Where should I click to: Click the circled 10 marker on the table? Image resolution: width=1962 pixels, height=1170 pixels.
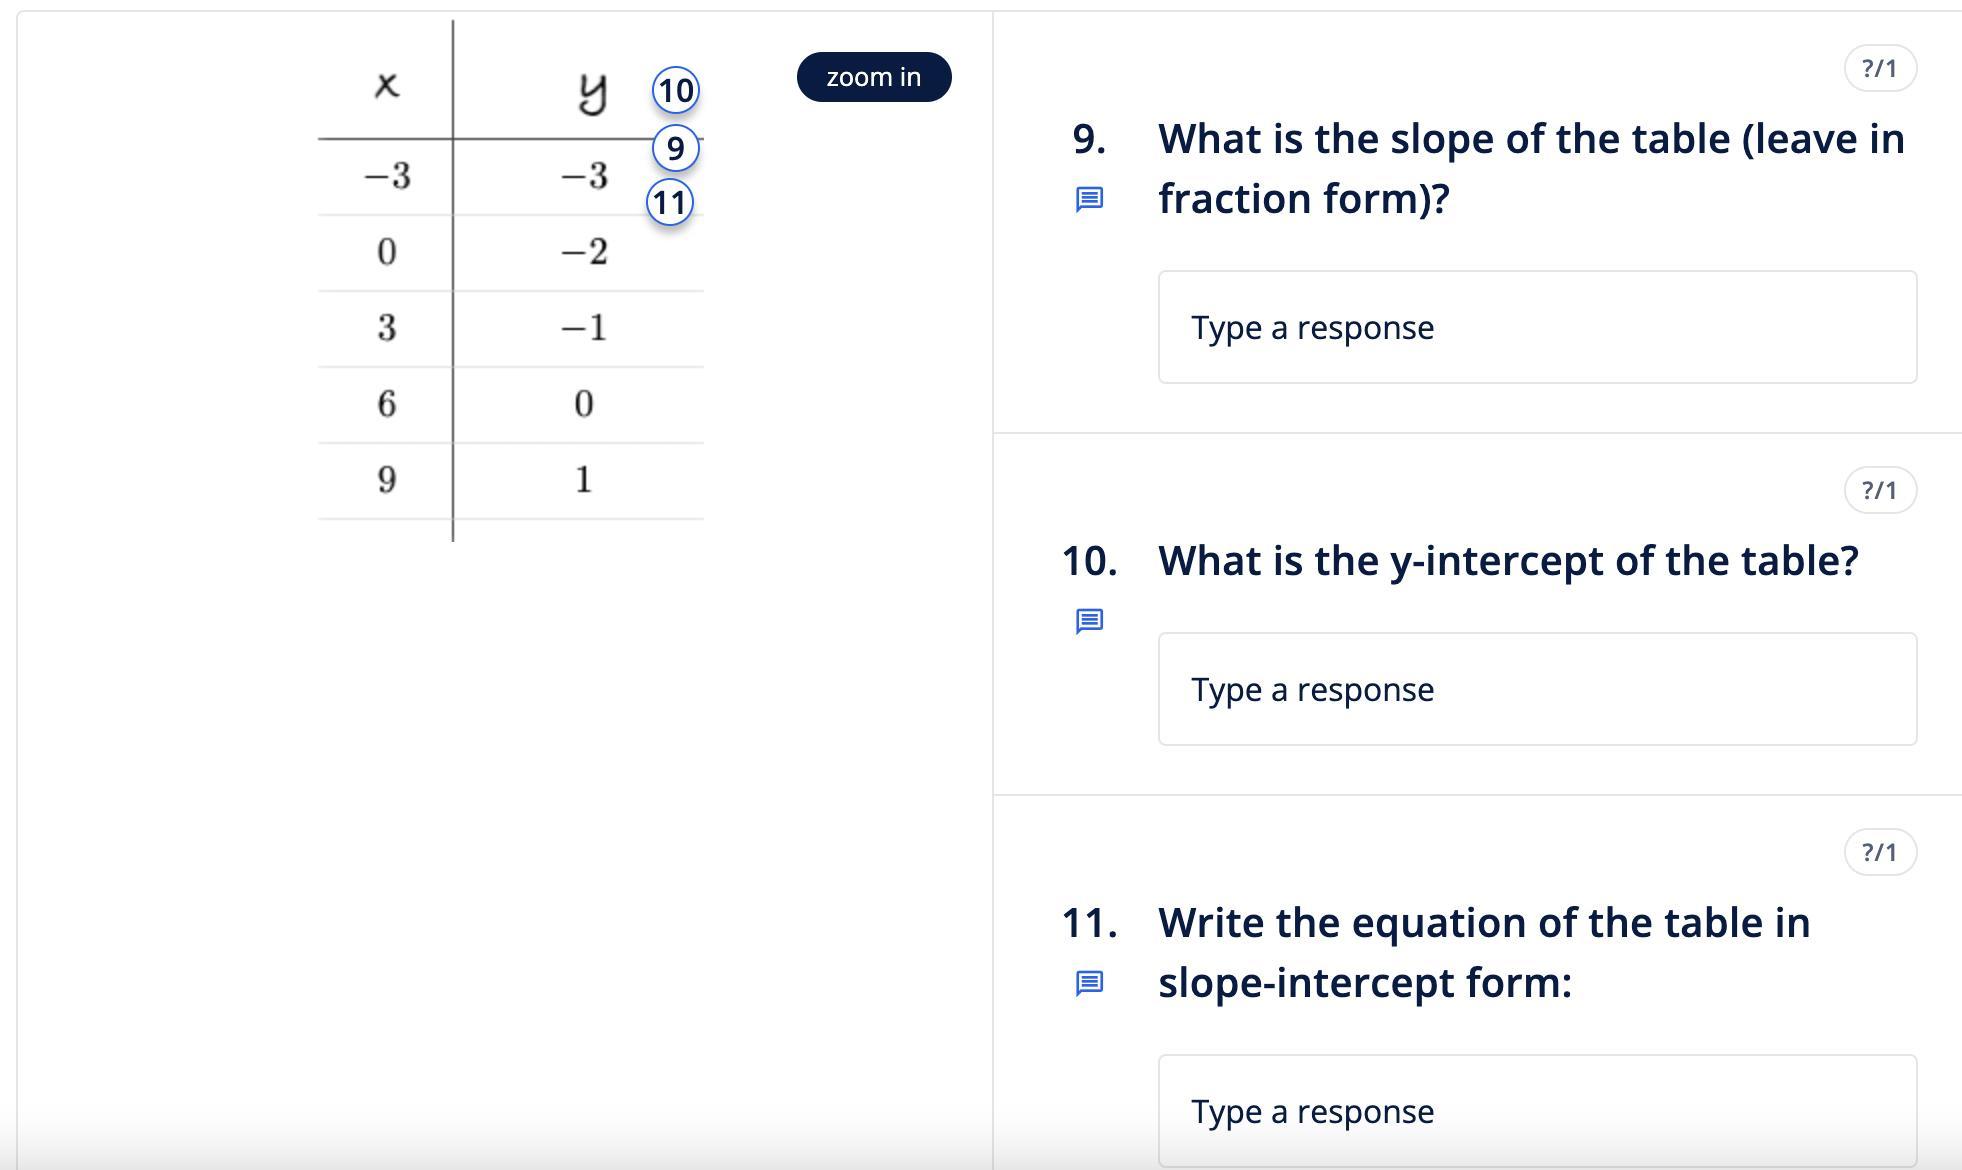[675, 91]
